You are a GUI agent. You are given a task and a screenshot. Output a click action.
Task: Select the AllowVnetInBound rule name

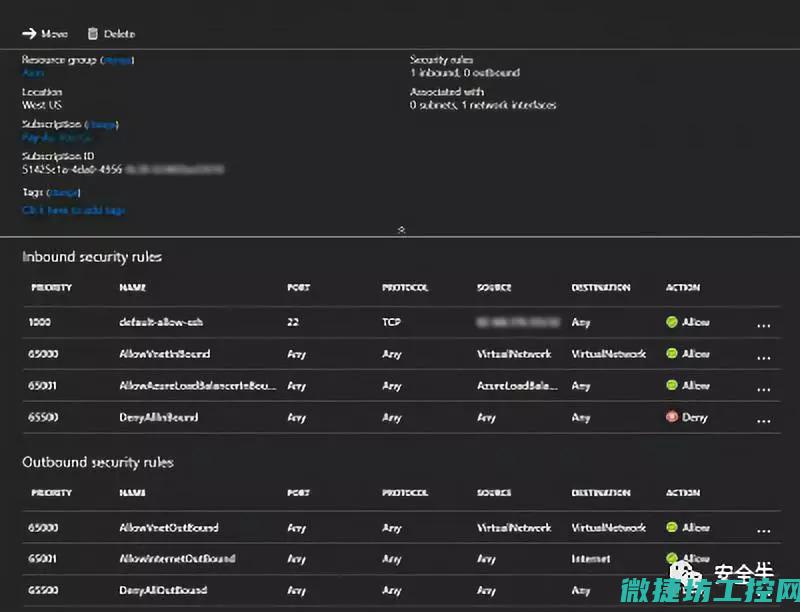coord(164,353)
